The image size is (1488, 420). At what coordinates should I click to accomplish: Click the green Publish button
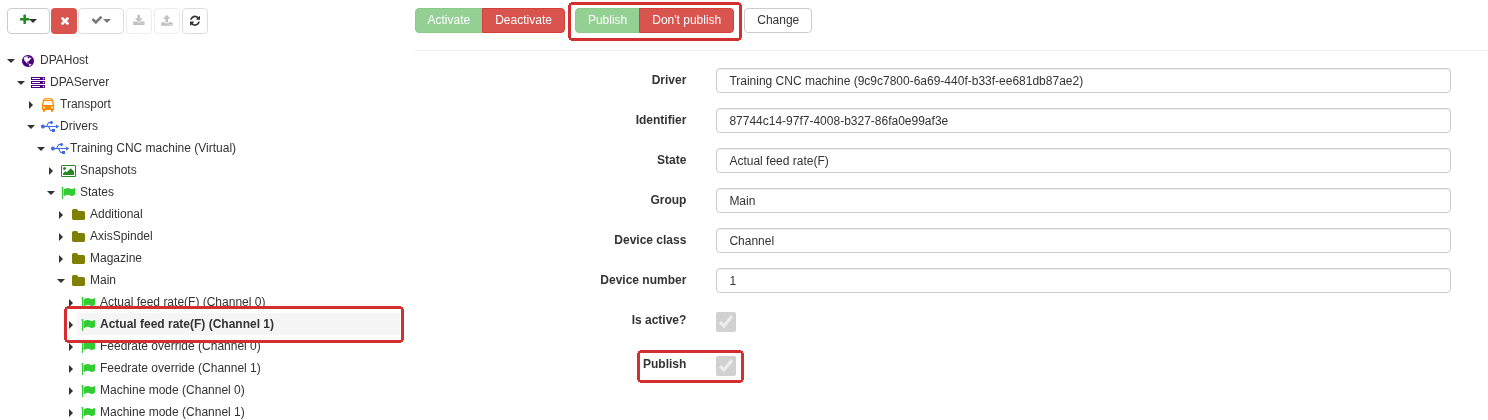607,20
